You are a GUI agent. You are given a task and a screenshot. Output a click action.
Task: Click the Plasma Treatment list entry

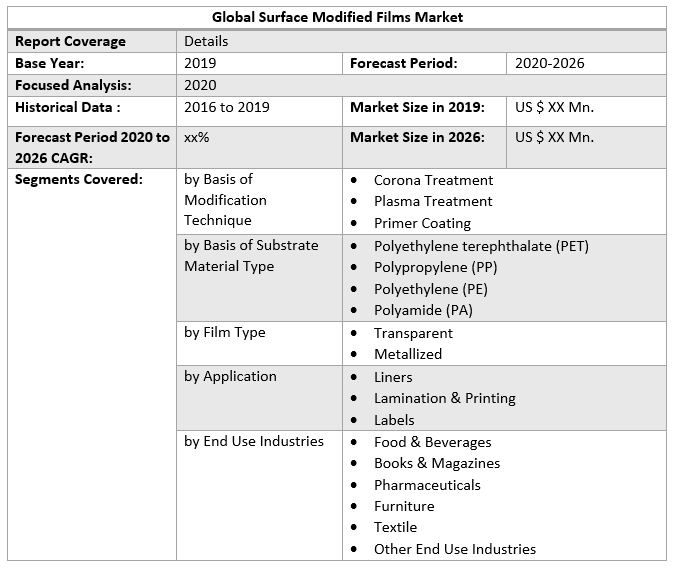coord(433,201)
